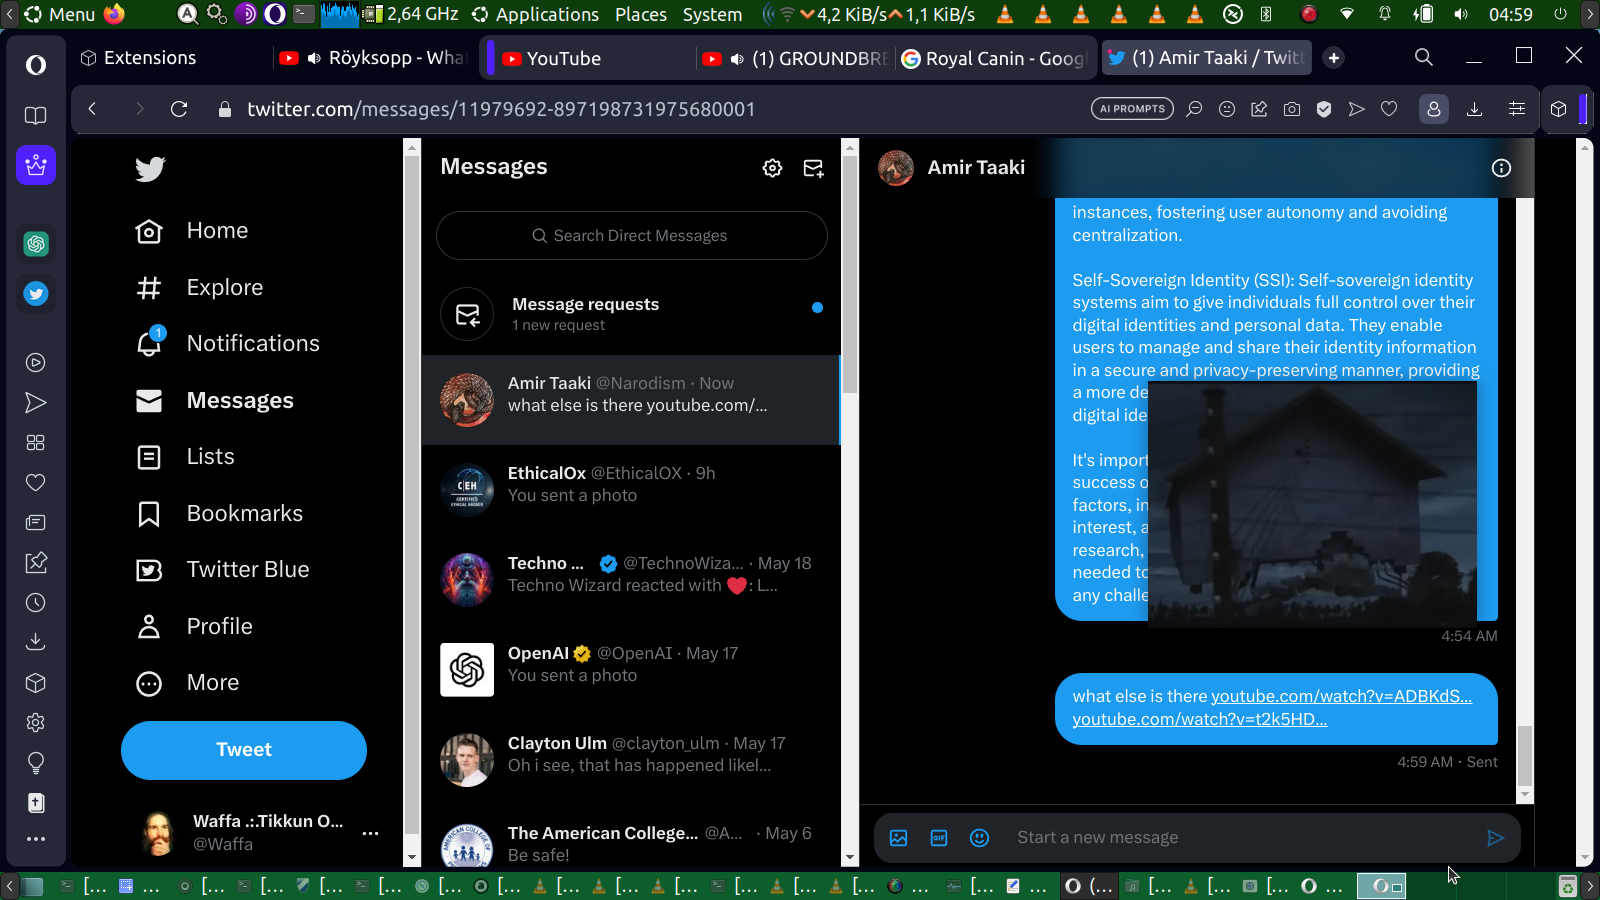Viewport: 1600px width, 900px height.
Task: Open the ad blocker shield icon
Action: click(1324, 109)
